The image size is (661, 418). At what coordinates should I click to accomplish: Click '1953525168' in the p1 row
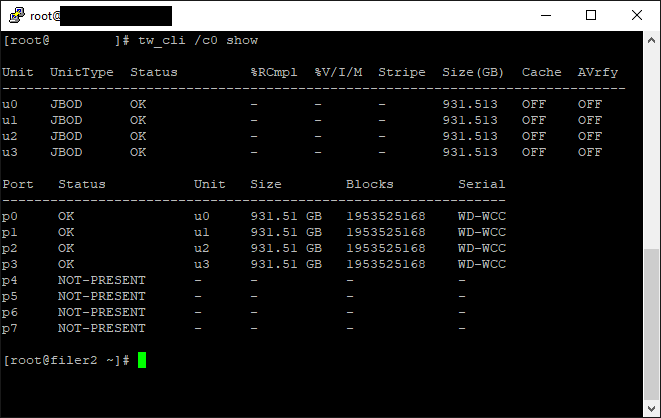coord(386,233)
